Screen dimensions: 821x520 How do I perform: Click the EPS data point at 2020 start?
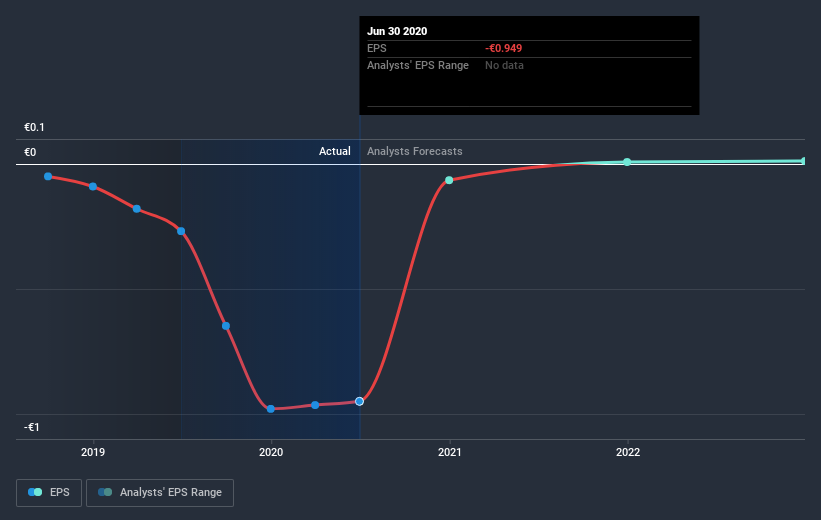coord(271,408)
